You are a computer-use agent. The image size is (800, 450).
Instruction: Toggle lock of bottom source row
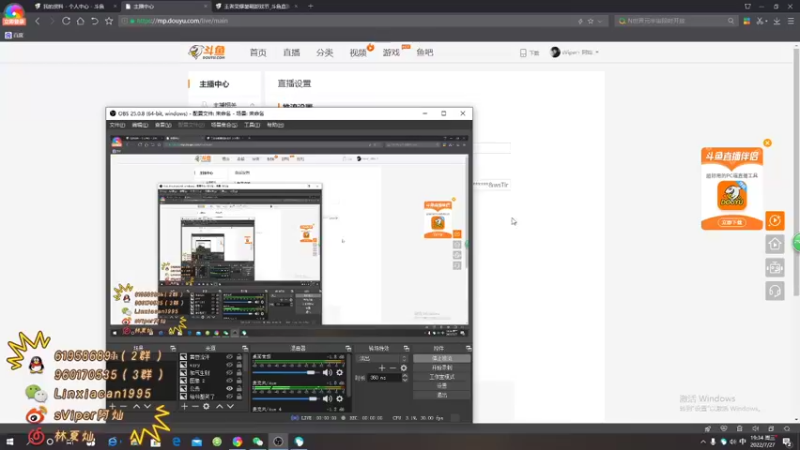pos(239,396)
